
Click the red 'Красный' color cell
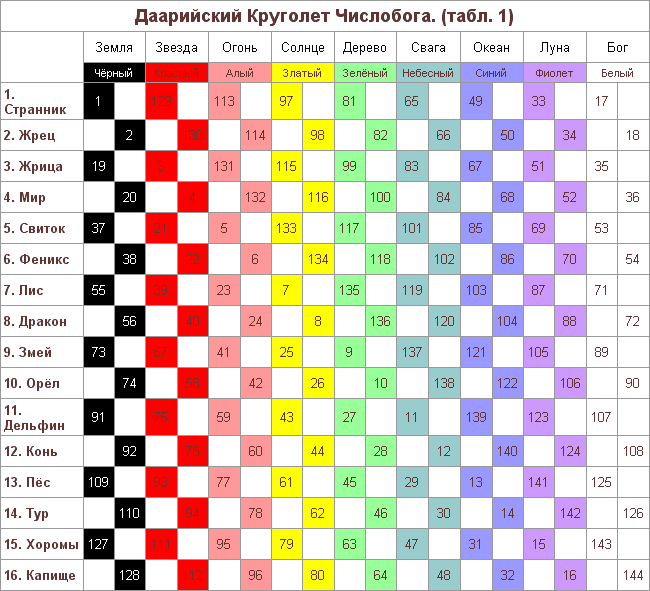pos(177,73)
